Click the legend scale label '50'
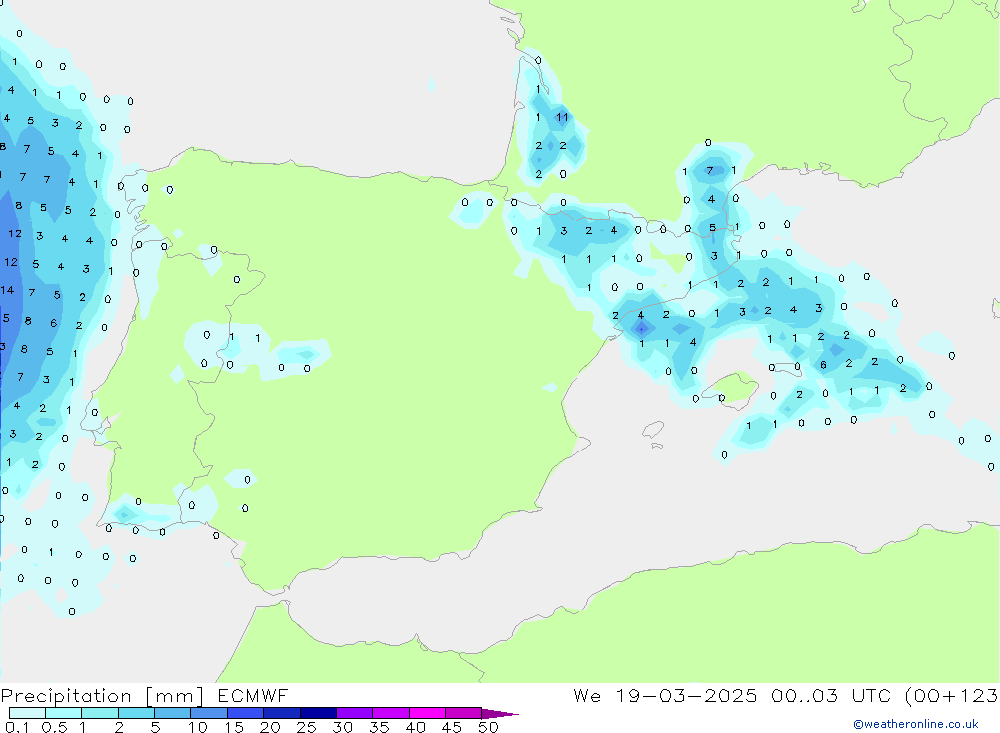This screenshot has width=1000, height=733. tap(488, 727)
